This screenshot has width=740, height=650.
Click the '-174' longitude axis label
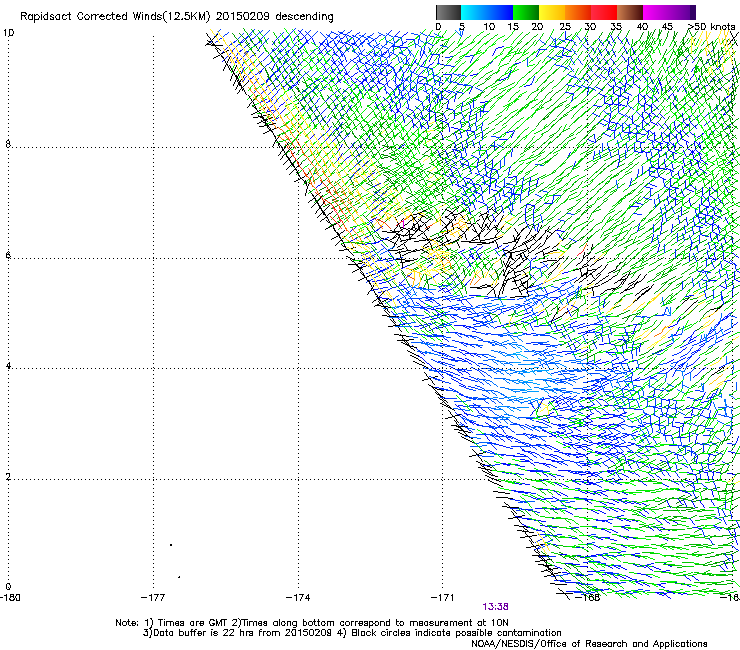298,598
